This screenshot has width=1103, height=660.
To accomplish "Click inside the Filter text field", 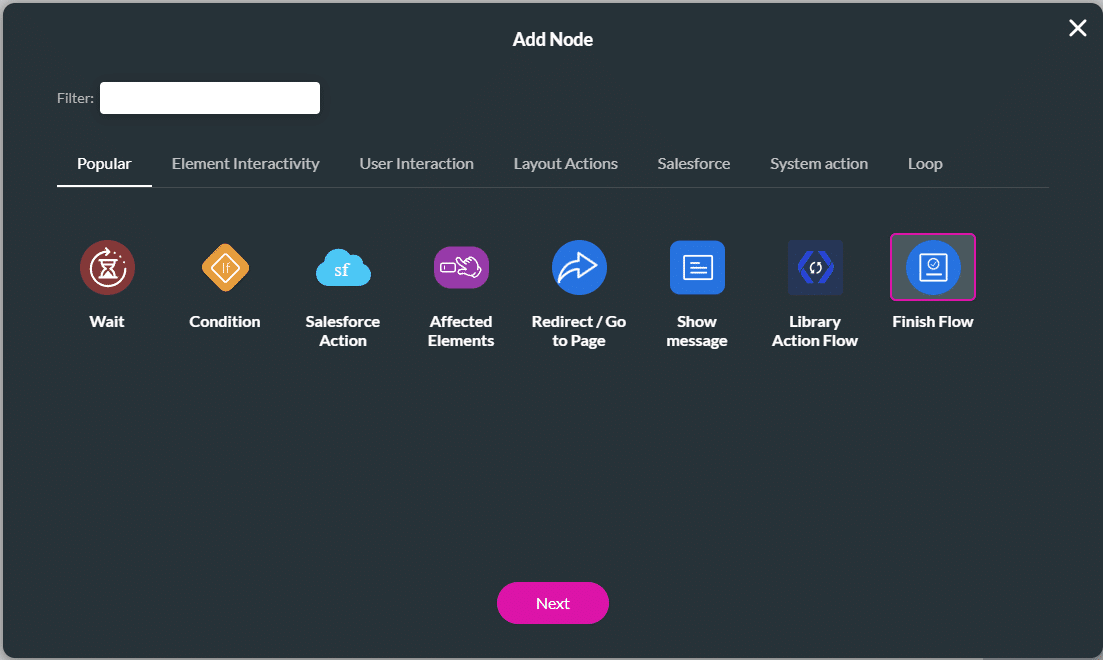I will coord(209,97).
